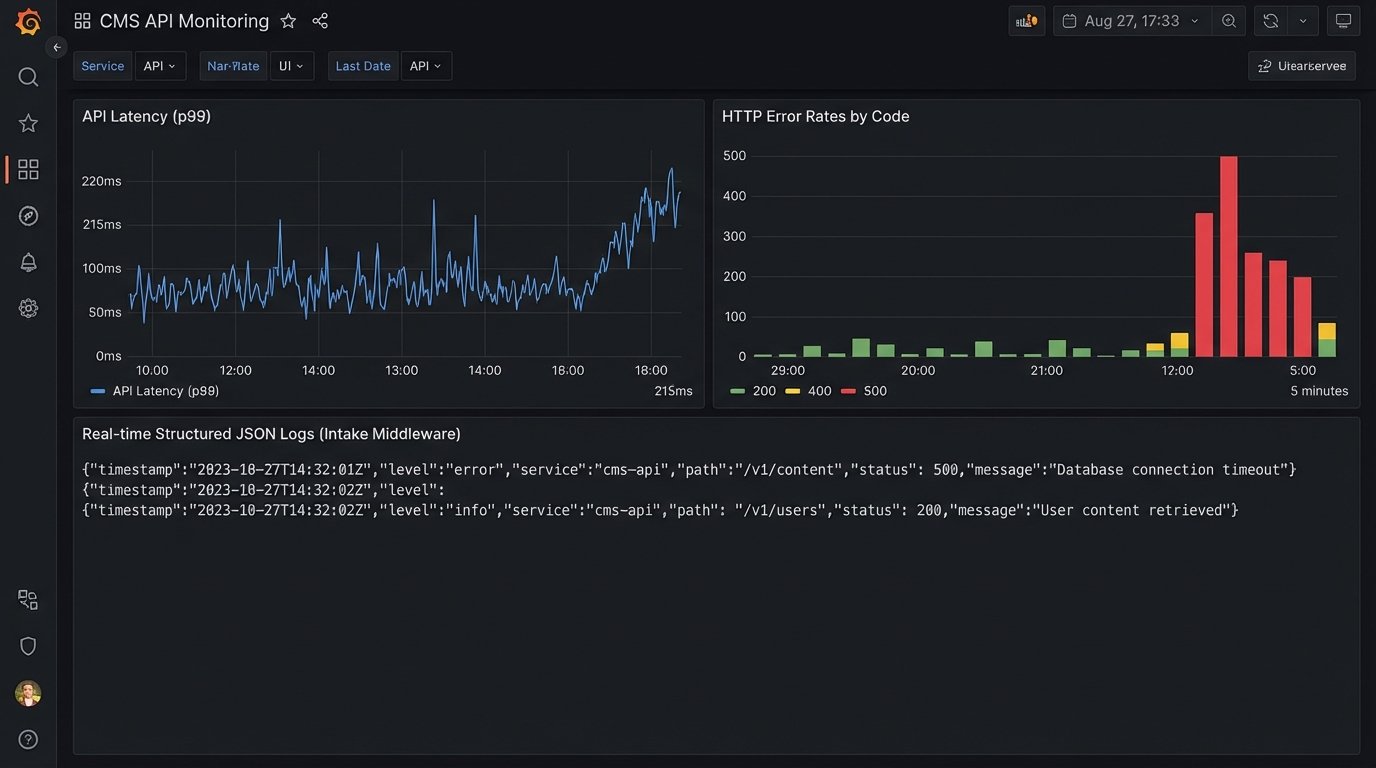The image size is (1376, 768).
Task: Star the CMS API Monitoring dashboard
Action: (288, 20)
